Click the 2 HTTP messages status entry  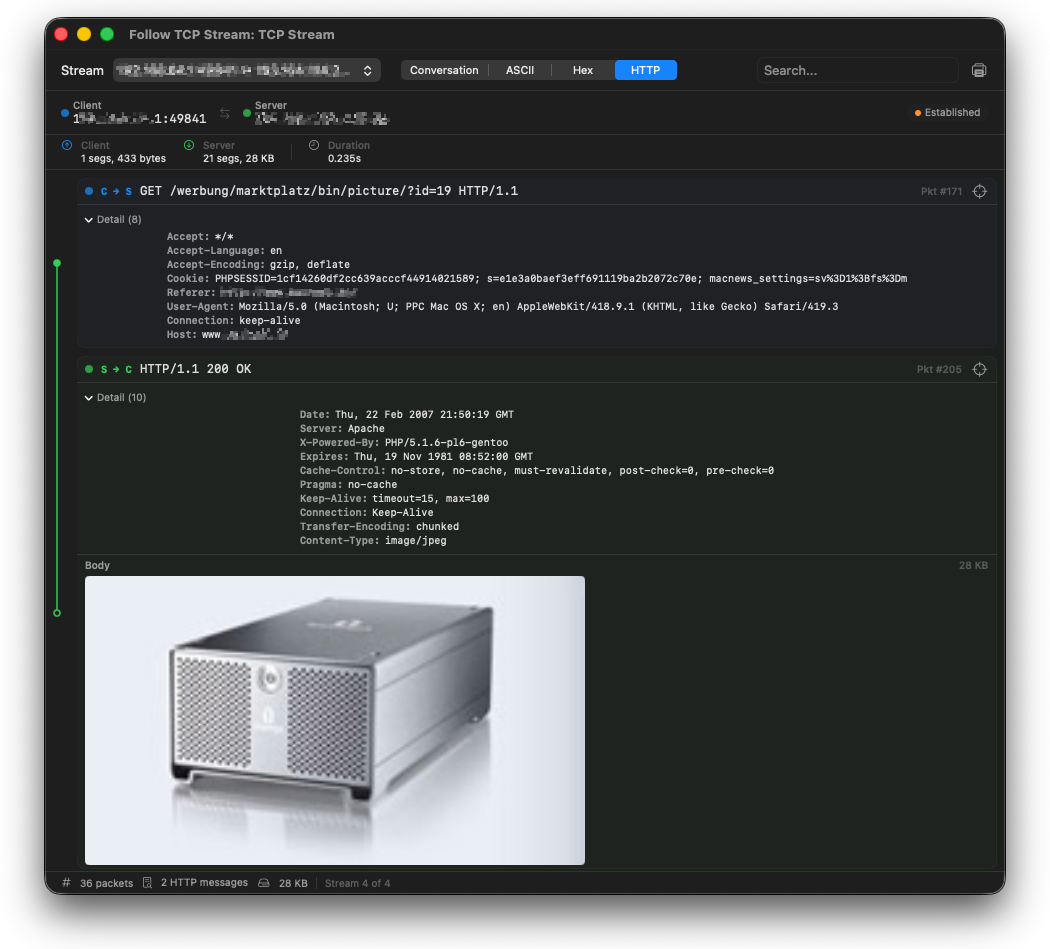point(204,883)
